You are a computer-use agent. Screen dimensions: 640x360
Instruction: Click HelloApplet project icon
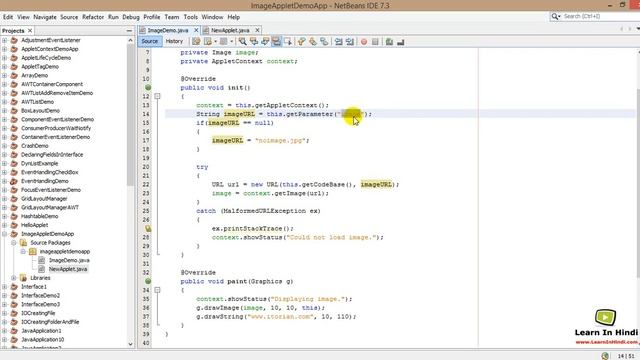point(14,225)
